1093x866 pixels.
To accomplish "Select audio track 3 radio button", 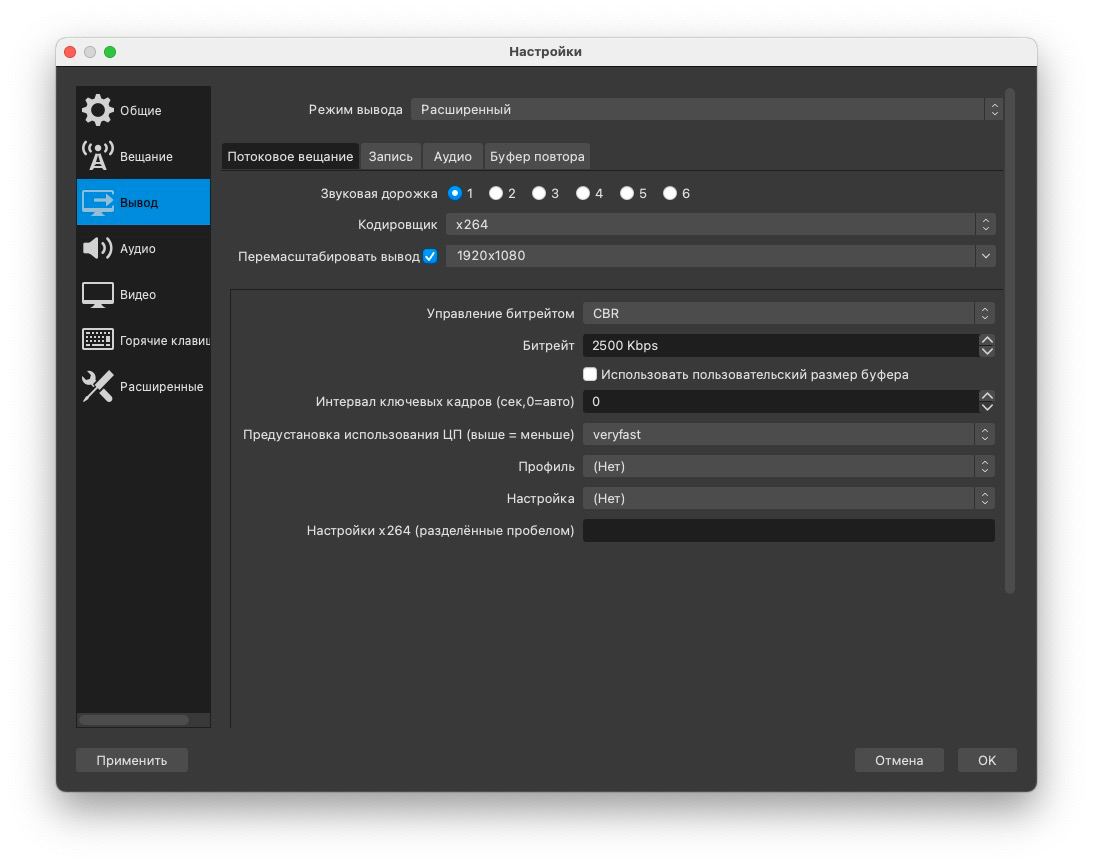I will (x=539, y=193).
